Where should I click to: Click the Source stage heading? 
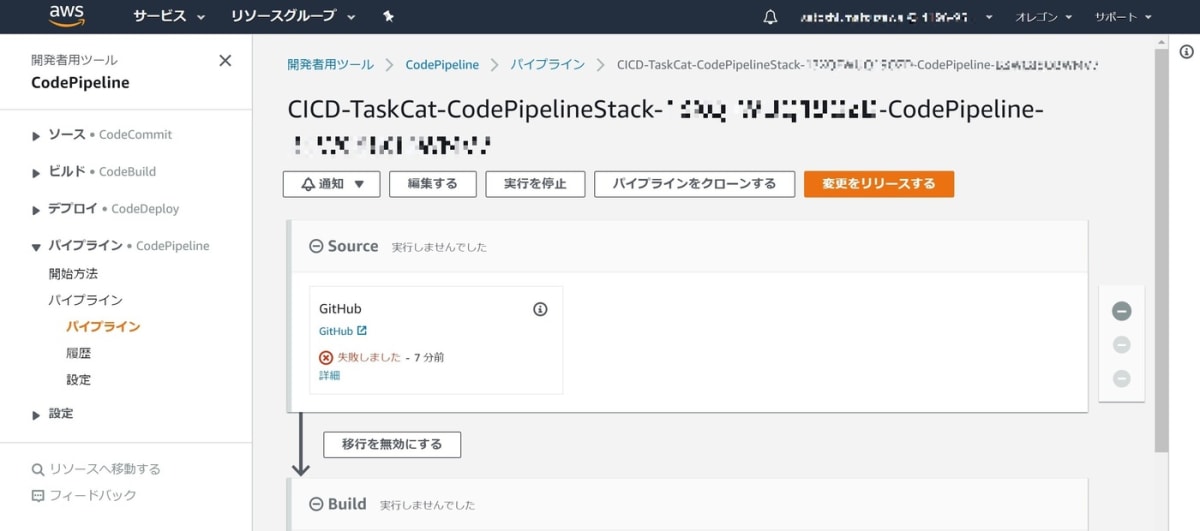point(353,246)
